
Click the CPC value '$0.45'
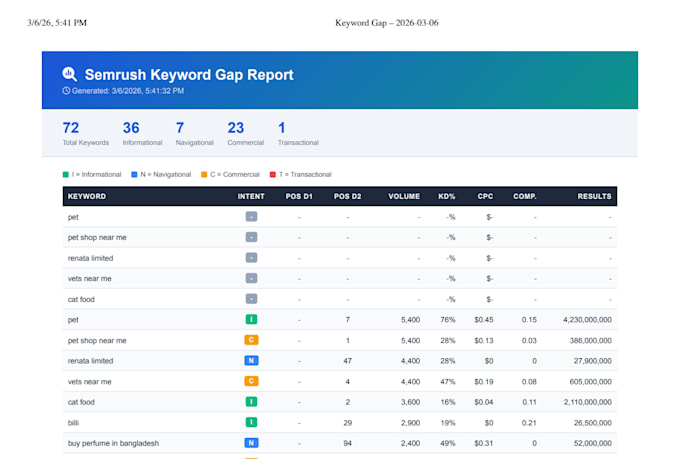point(484,320)
